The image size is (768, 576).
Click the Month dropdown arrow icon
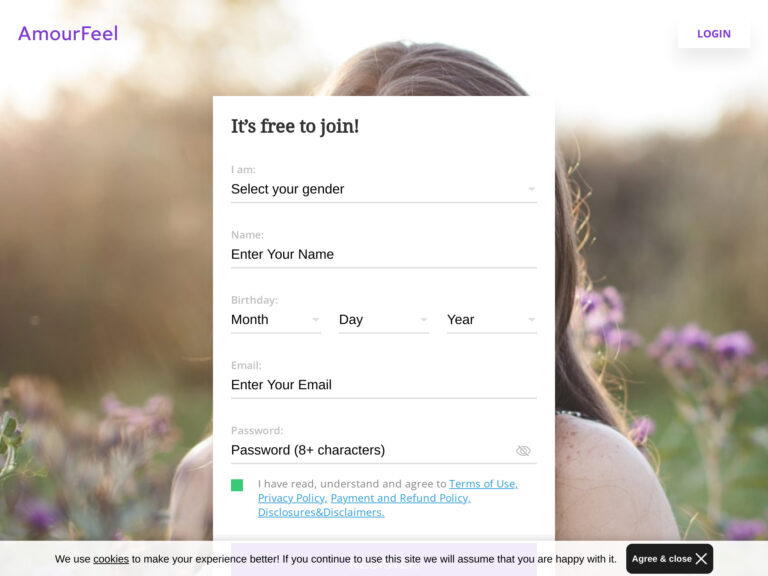point(316,320)
